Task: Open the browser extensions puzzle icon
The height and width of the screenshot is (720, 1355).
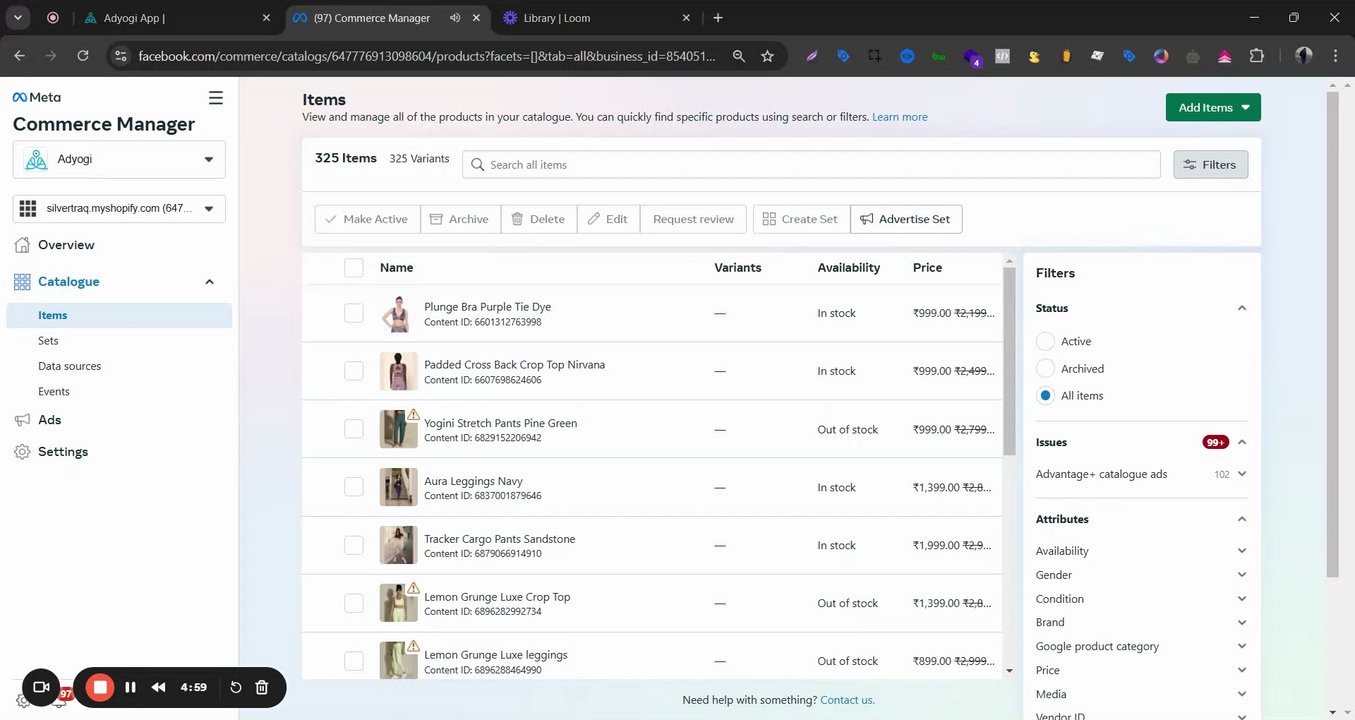Action: click(1257, 56)
